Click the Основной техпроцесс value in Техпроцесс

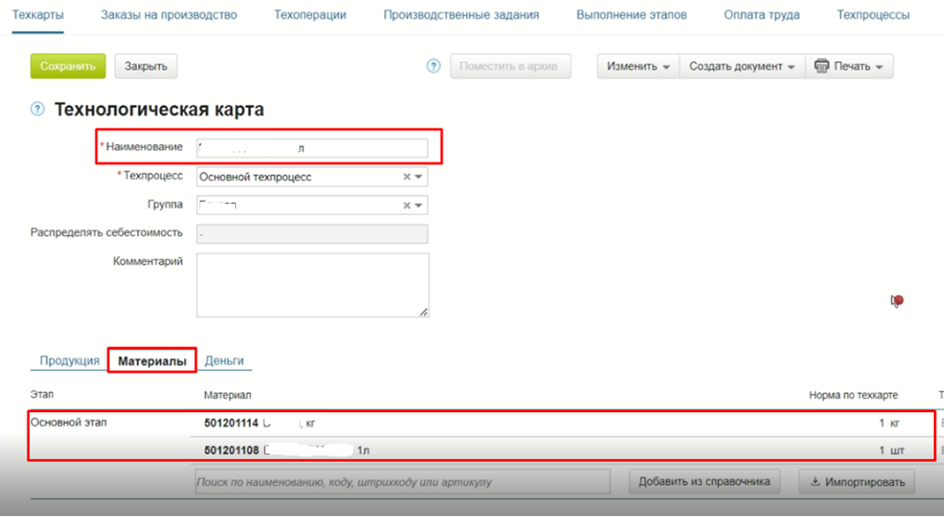[255, 177]
